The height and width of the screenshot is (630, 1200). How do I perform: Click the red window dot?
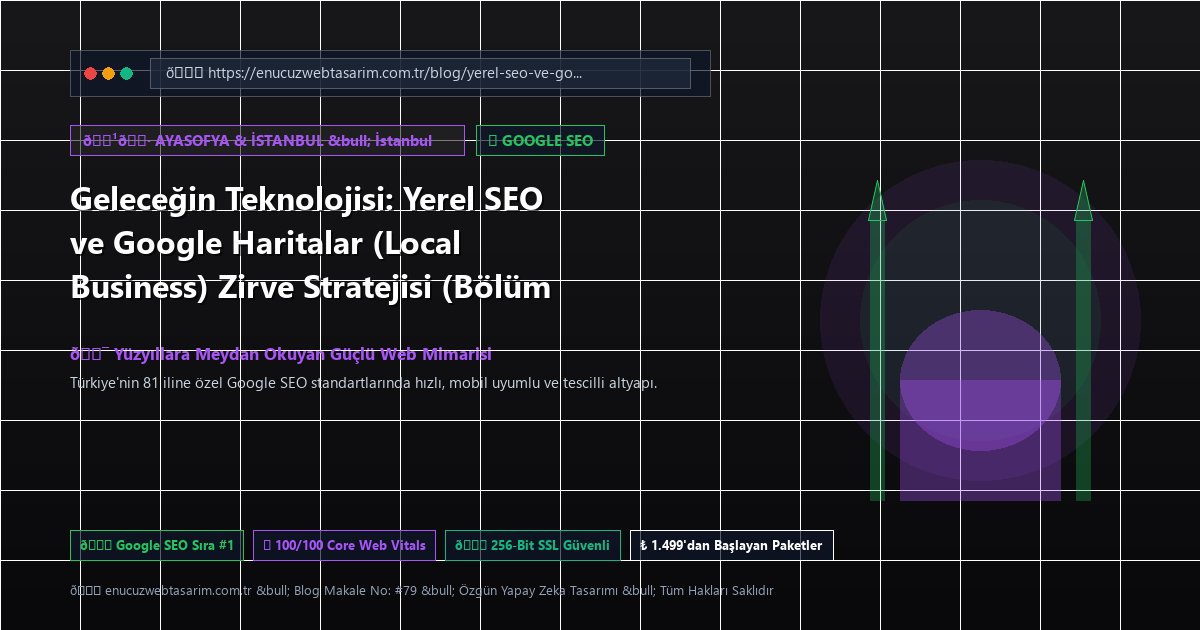(x=90, y=73)
